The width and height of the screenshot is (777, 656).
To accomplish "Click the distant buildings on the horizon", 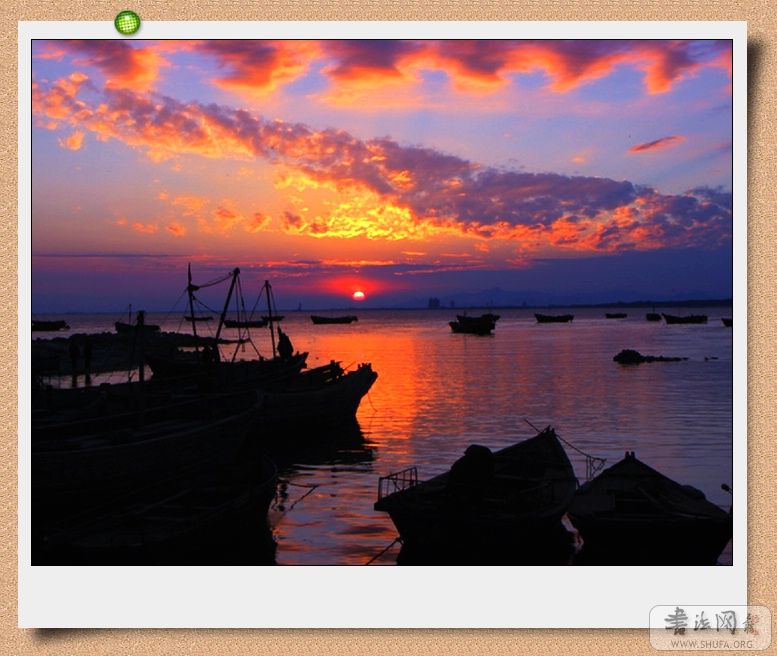I will [x=434, y=302].
